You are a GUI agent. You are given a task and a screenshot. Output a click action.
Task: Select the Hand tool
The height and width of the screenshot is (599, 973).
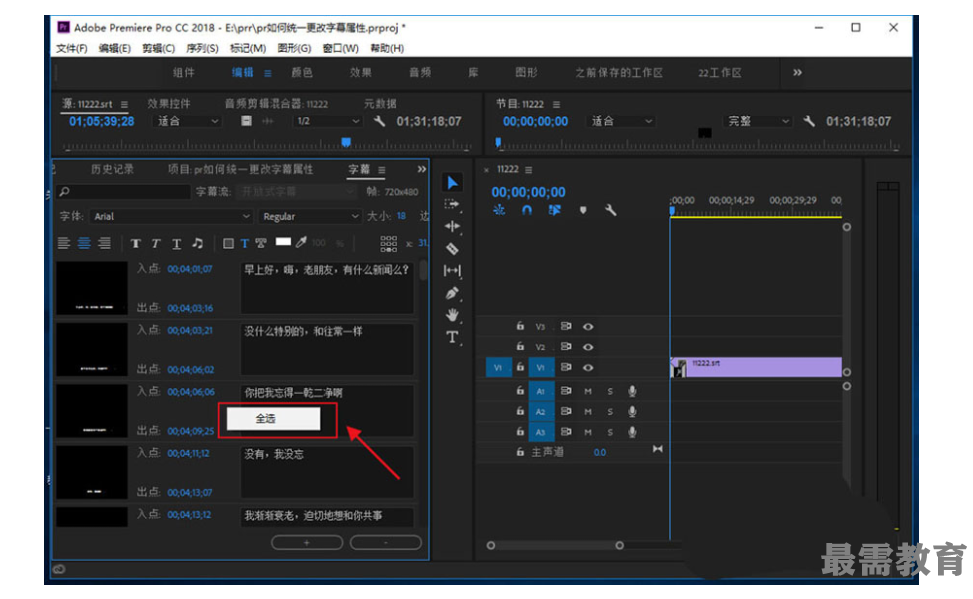coord(452,315)
